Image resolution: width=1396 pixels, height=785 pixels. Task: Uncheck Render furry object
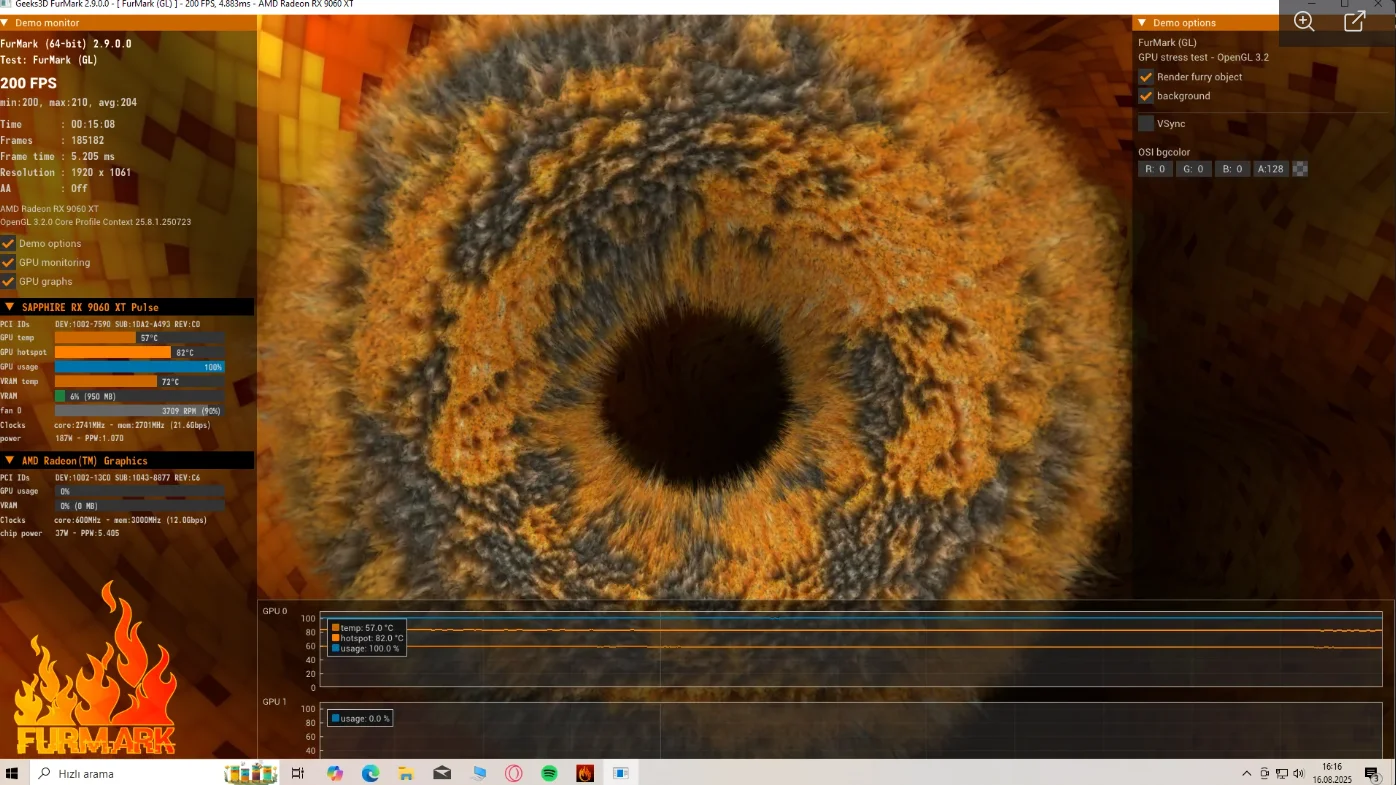pyautogui.click(x=1146, y=77)
